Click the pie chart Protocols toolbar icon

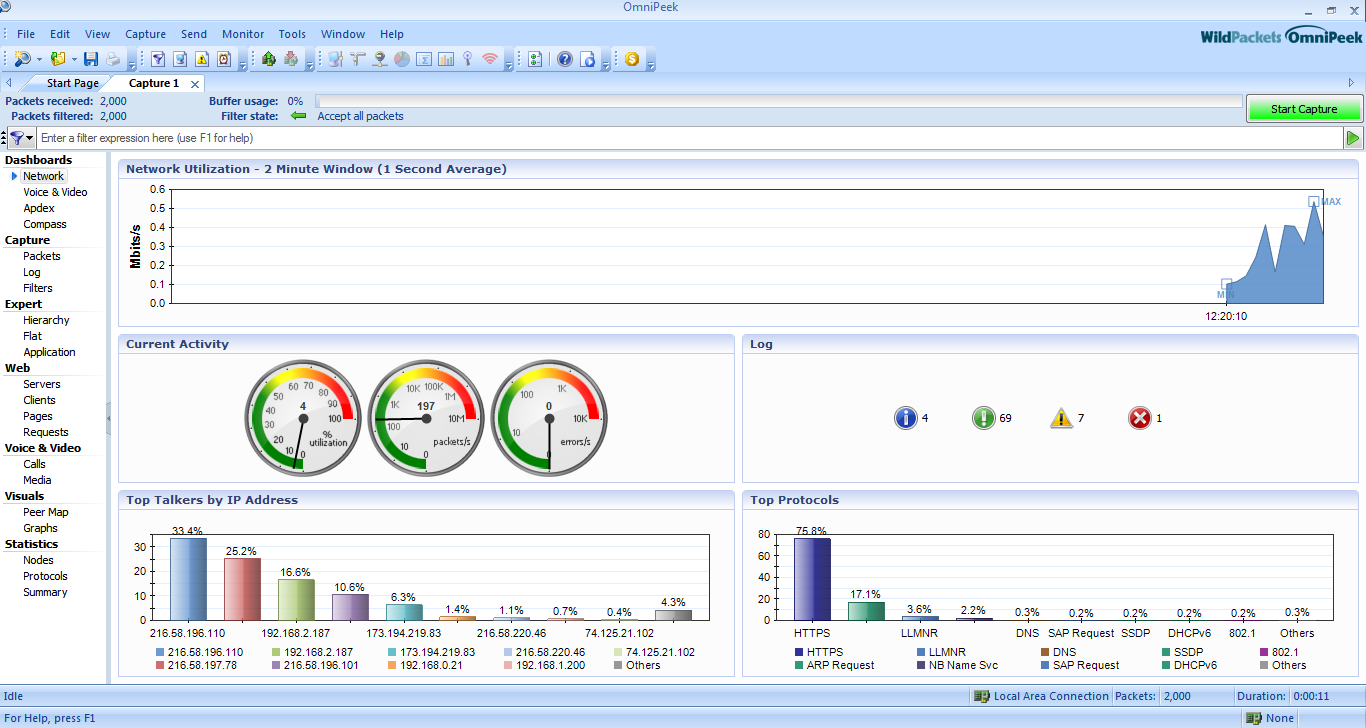click(402, 59)
